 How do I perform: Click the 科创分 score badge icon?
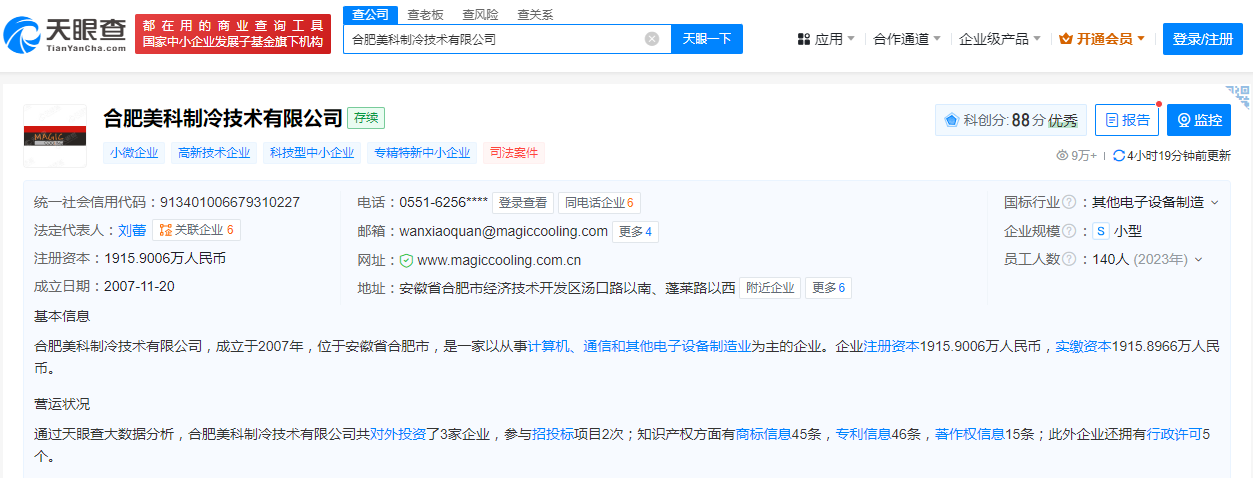pyautogui.click(x=951, y=120)
